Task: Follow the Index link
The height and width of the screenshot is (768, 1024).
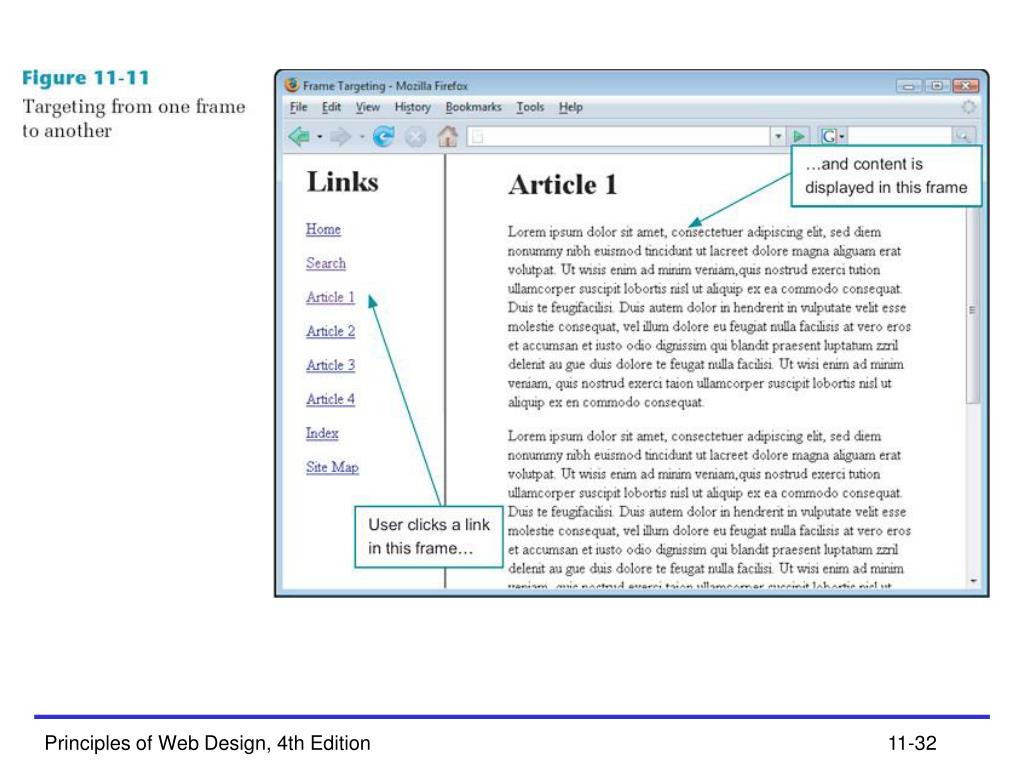Action: [x=322, y=433]
